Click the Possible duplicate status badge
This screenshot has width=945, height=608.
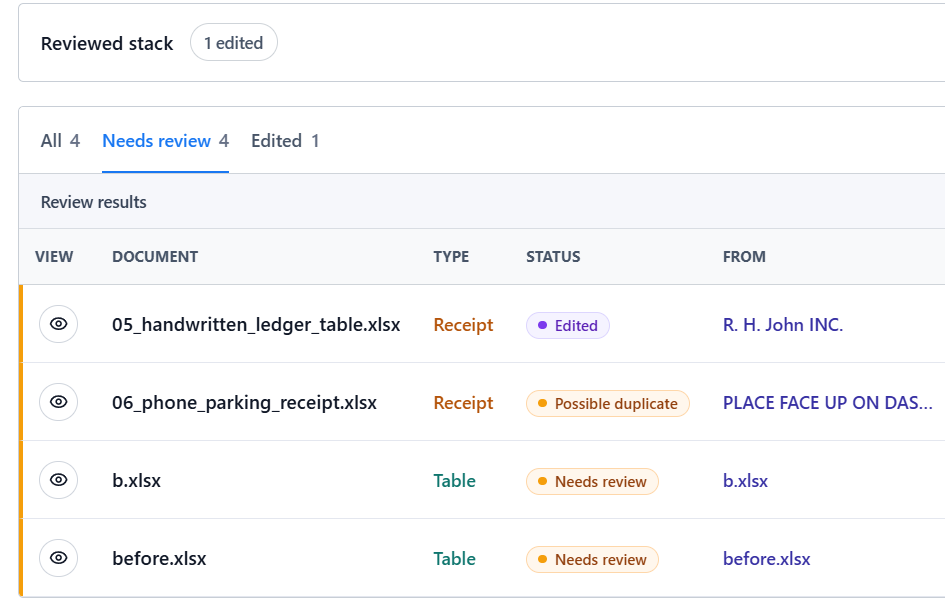coord(608,404)
